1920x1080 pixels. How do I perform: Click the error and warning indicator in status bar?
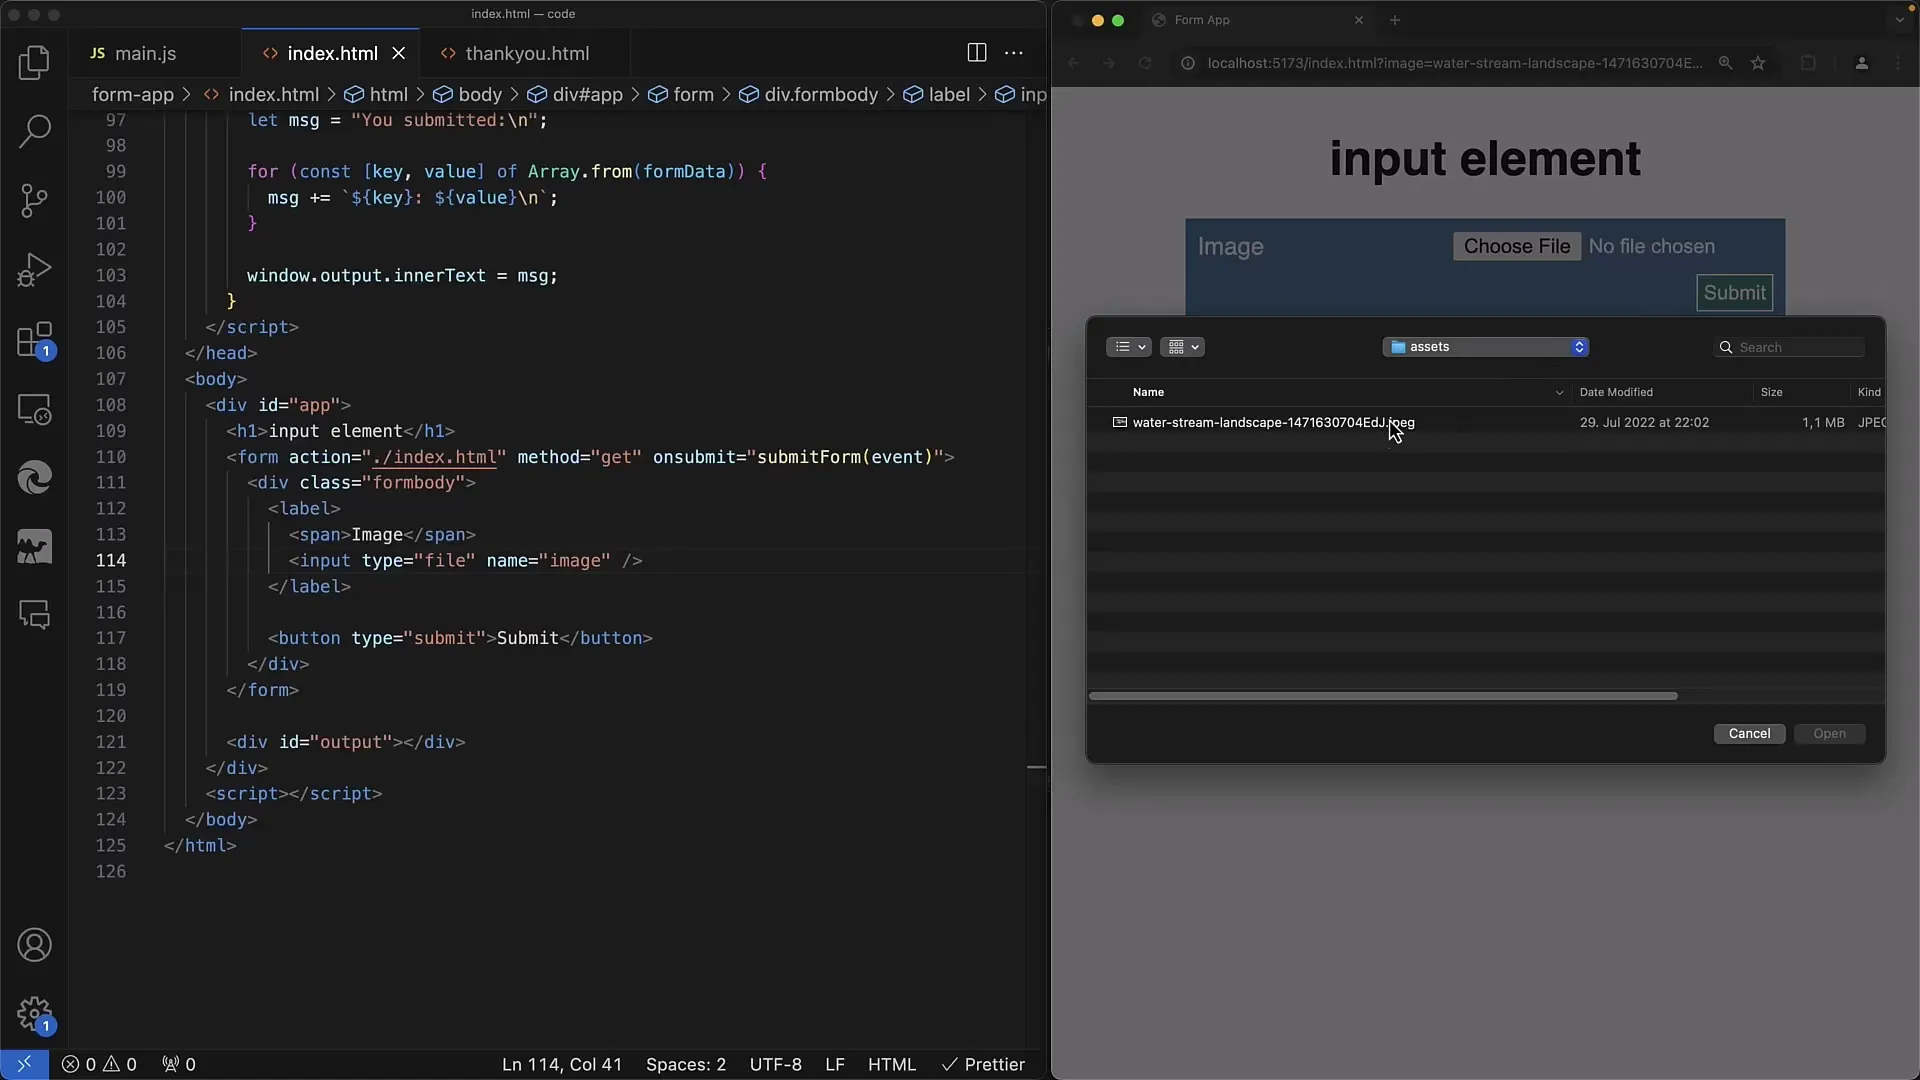coord(99,1064)
